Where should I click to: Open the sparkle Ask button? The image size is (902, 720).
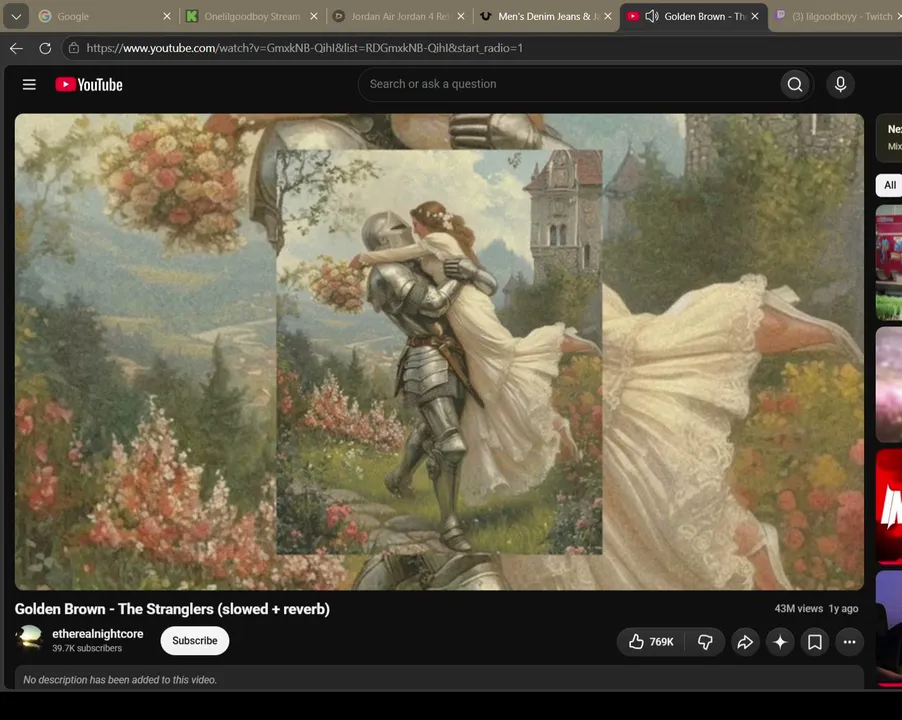(x=780, y=642)
